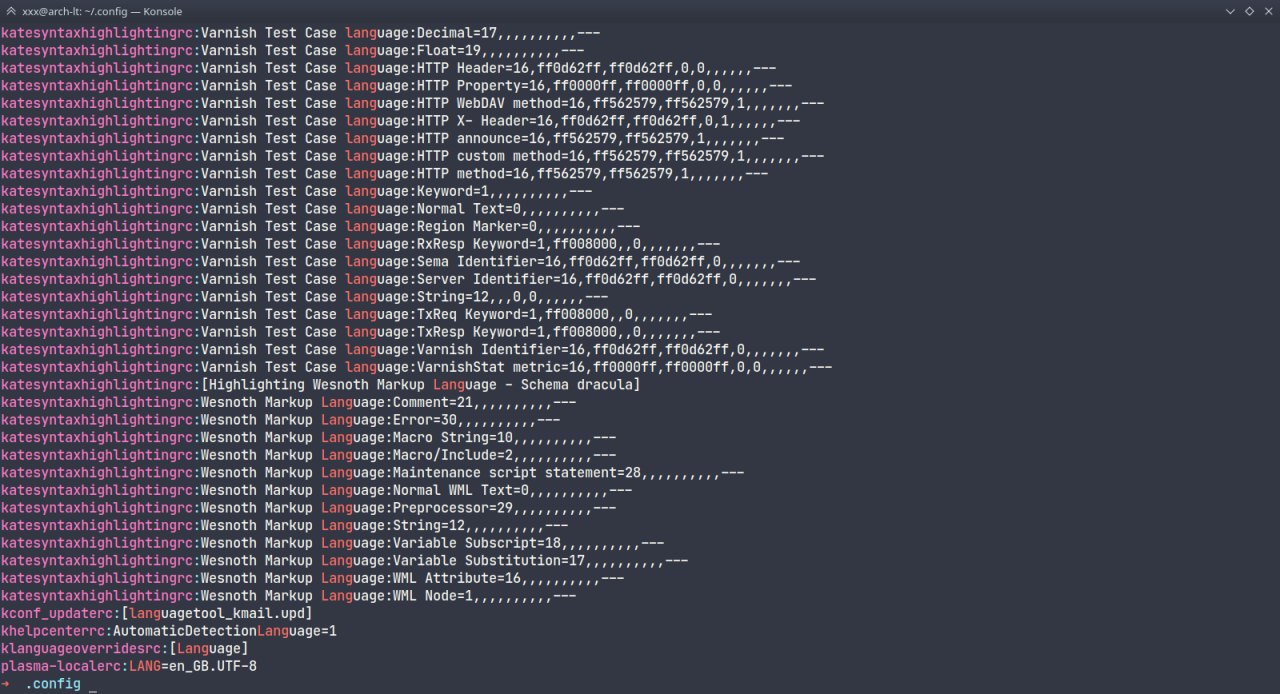Viewport: 1280px width, 694px height.
Task: Click the Konsole app icon in title bar
Action: pyautogui.click(x=11, y=11)
